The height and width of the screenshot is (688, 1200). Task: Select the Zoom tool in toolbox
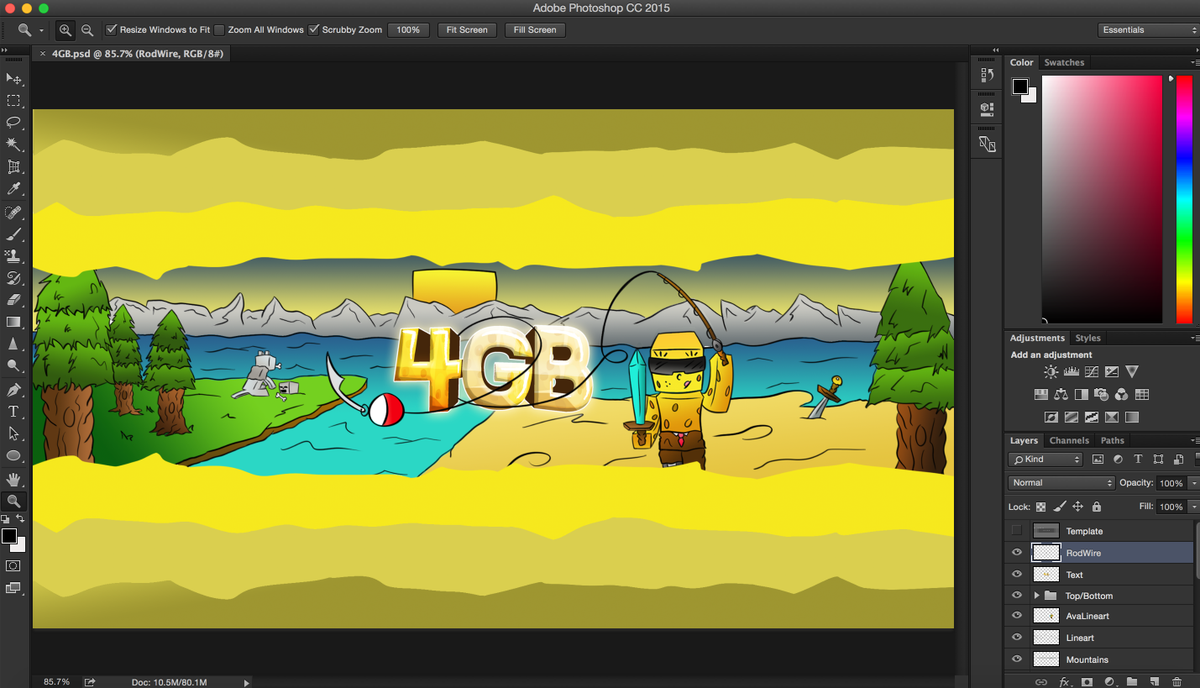(14, 501)
